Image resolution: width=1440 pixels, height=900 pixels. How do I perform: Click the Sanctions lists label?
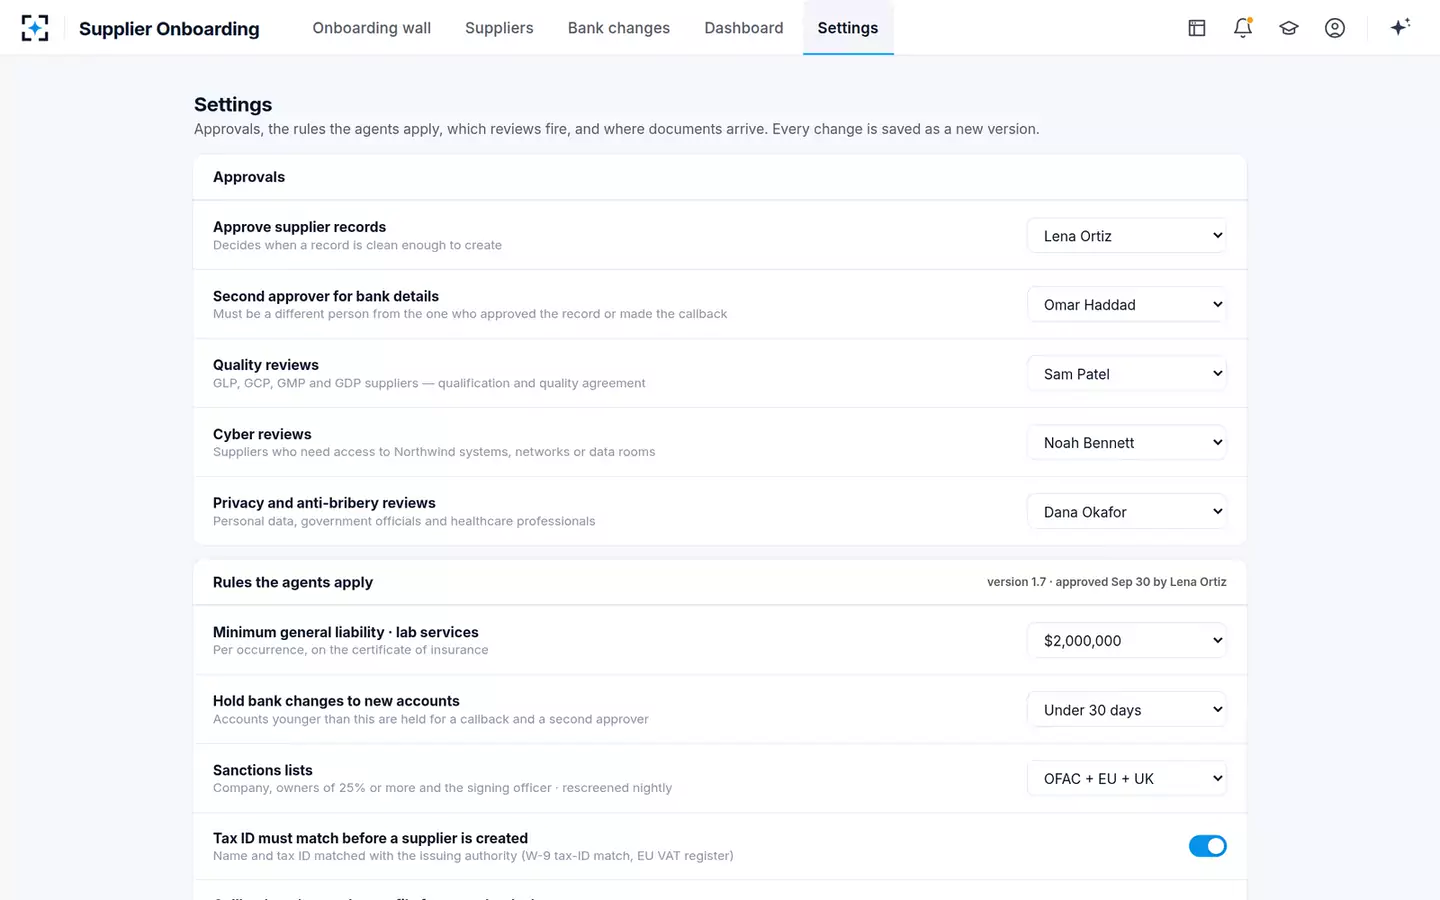(x=263, y=770)
